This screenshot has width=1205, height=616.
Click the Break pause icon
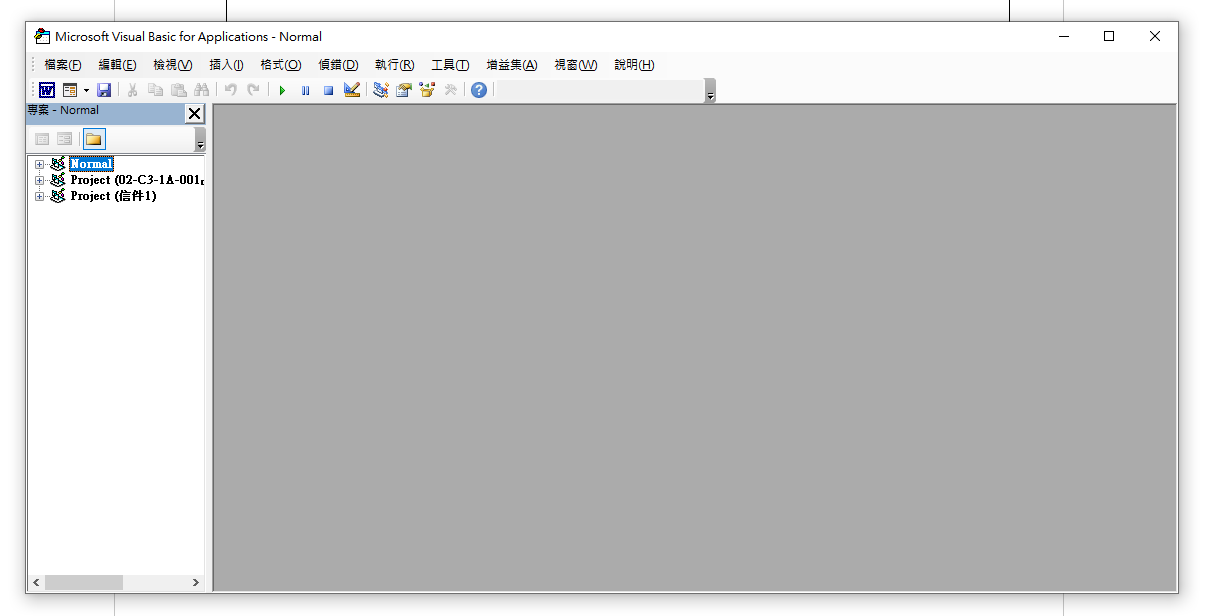[x=305, y=90]
